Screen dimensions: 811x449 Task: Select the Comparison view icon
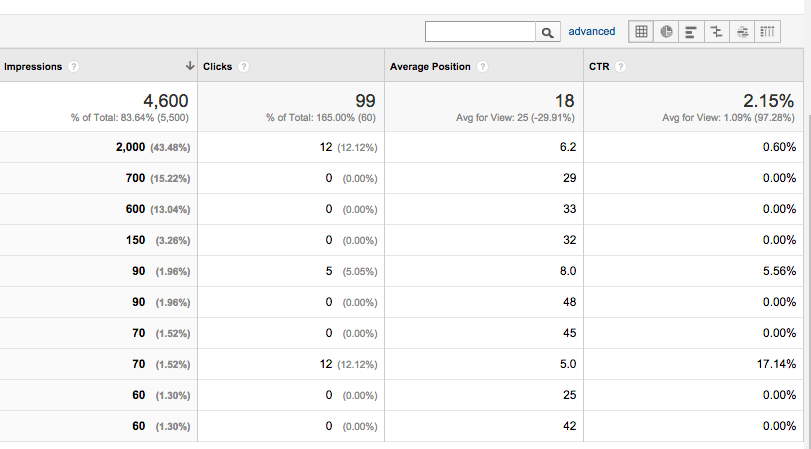click(716, 32)
